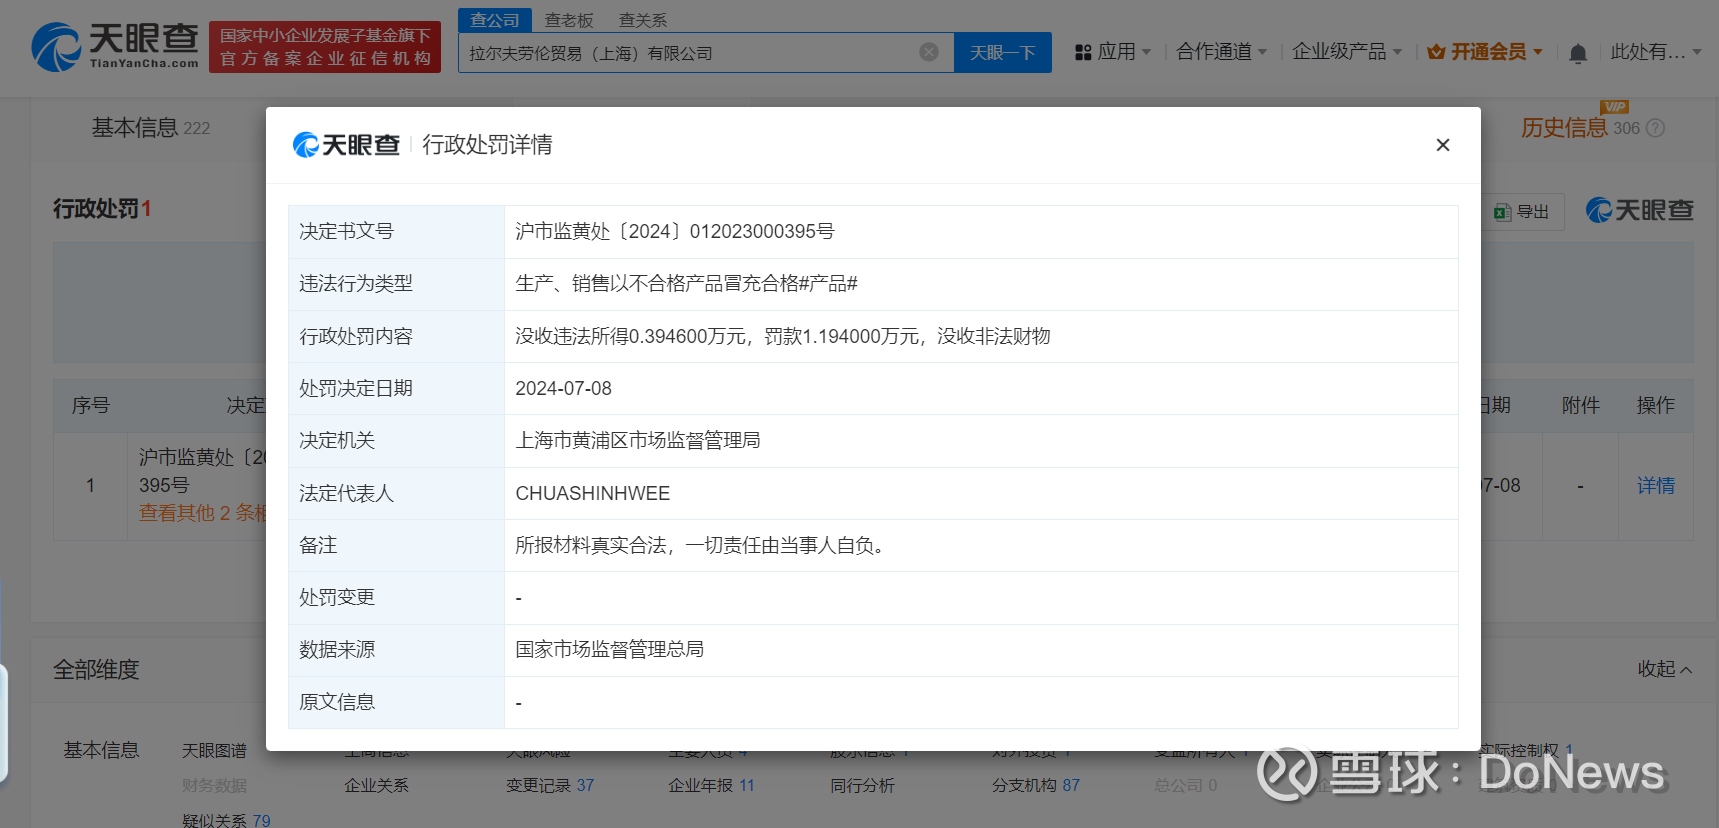Click 处罚变更 label in the dialog
The width and height of the screenshot is (1719, 828).
coord(337,597)
